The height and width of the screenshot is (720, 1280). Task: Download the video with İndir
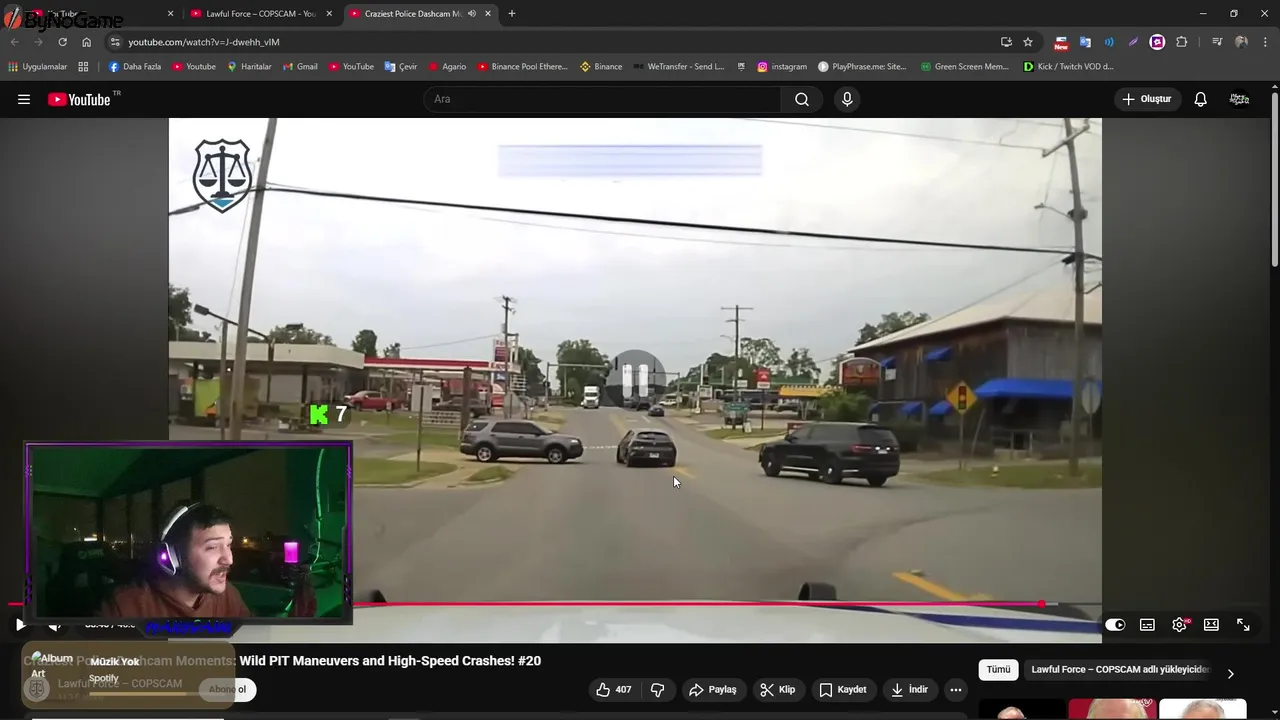point(909,689)
